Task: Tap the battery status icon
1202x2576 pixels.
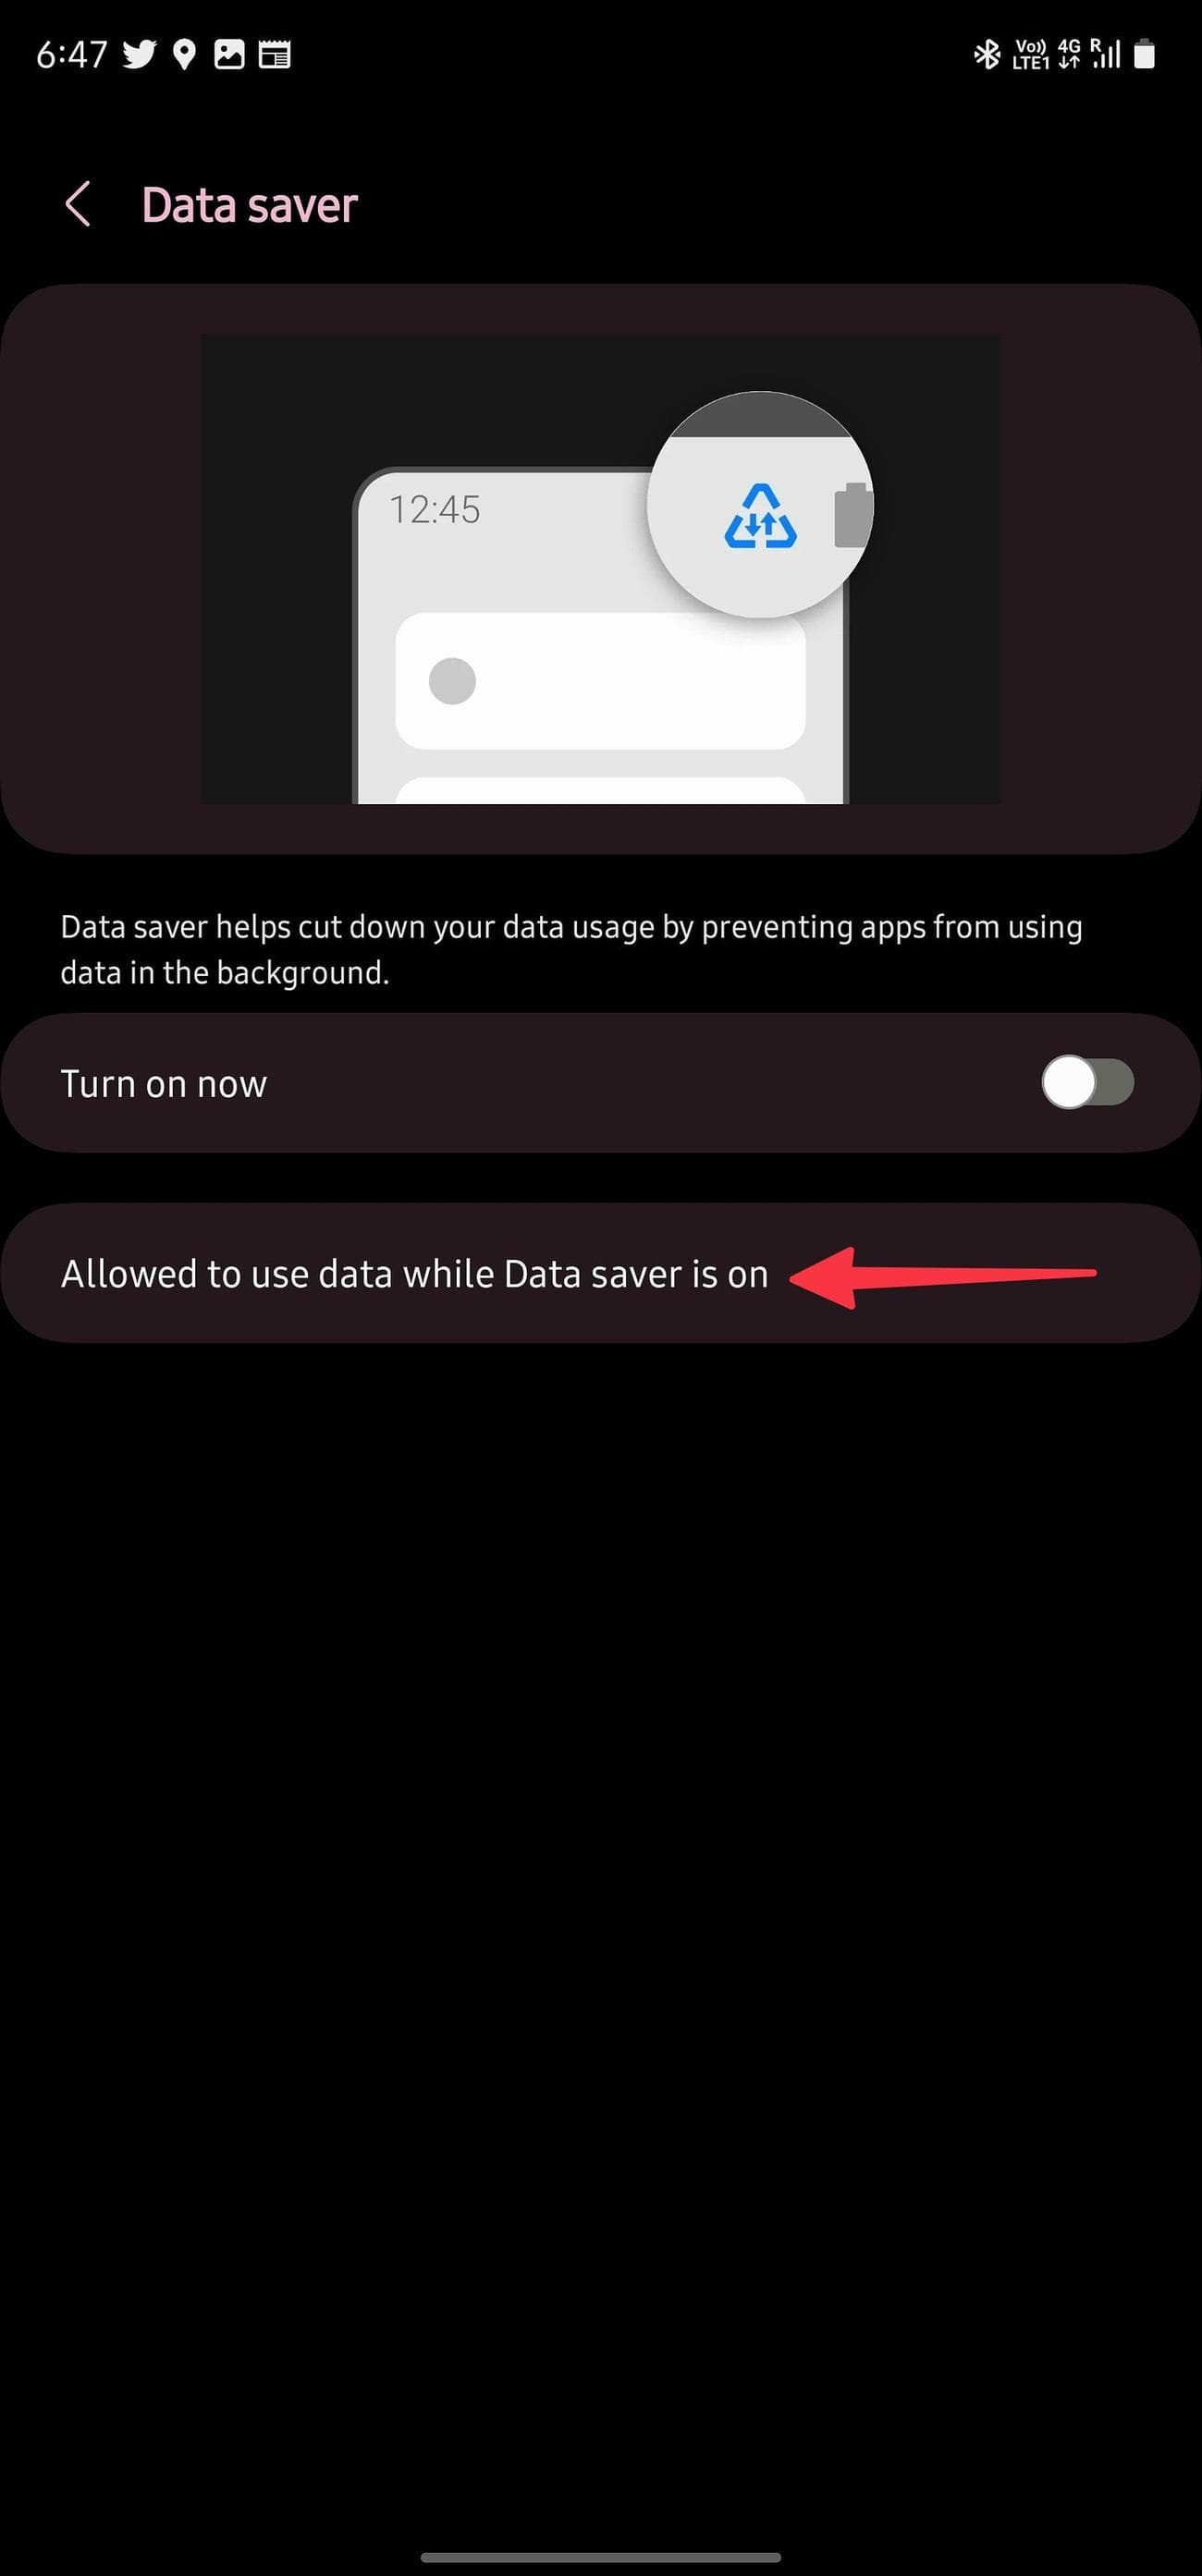Action: click(x=1145, y=54)
